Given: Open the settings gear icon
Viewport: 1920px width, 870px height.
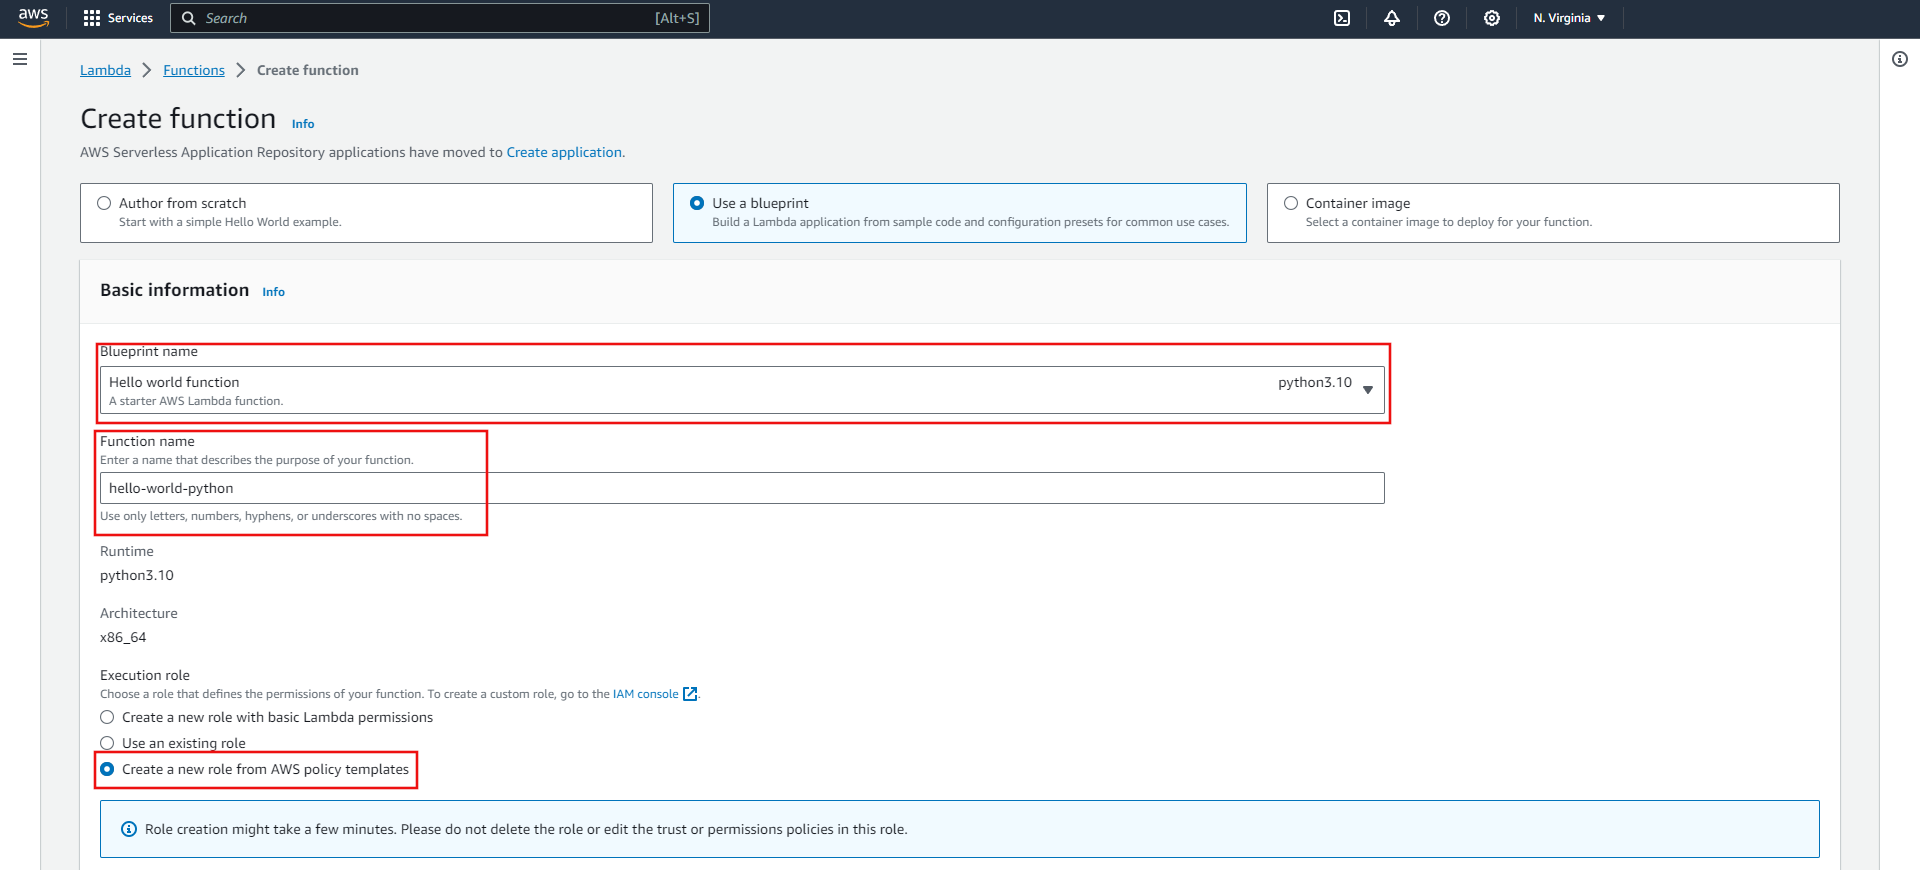Looking at the screenshot, I should tap(1492, 18).
